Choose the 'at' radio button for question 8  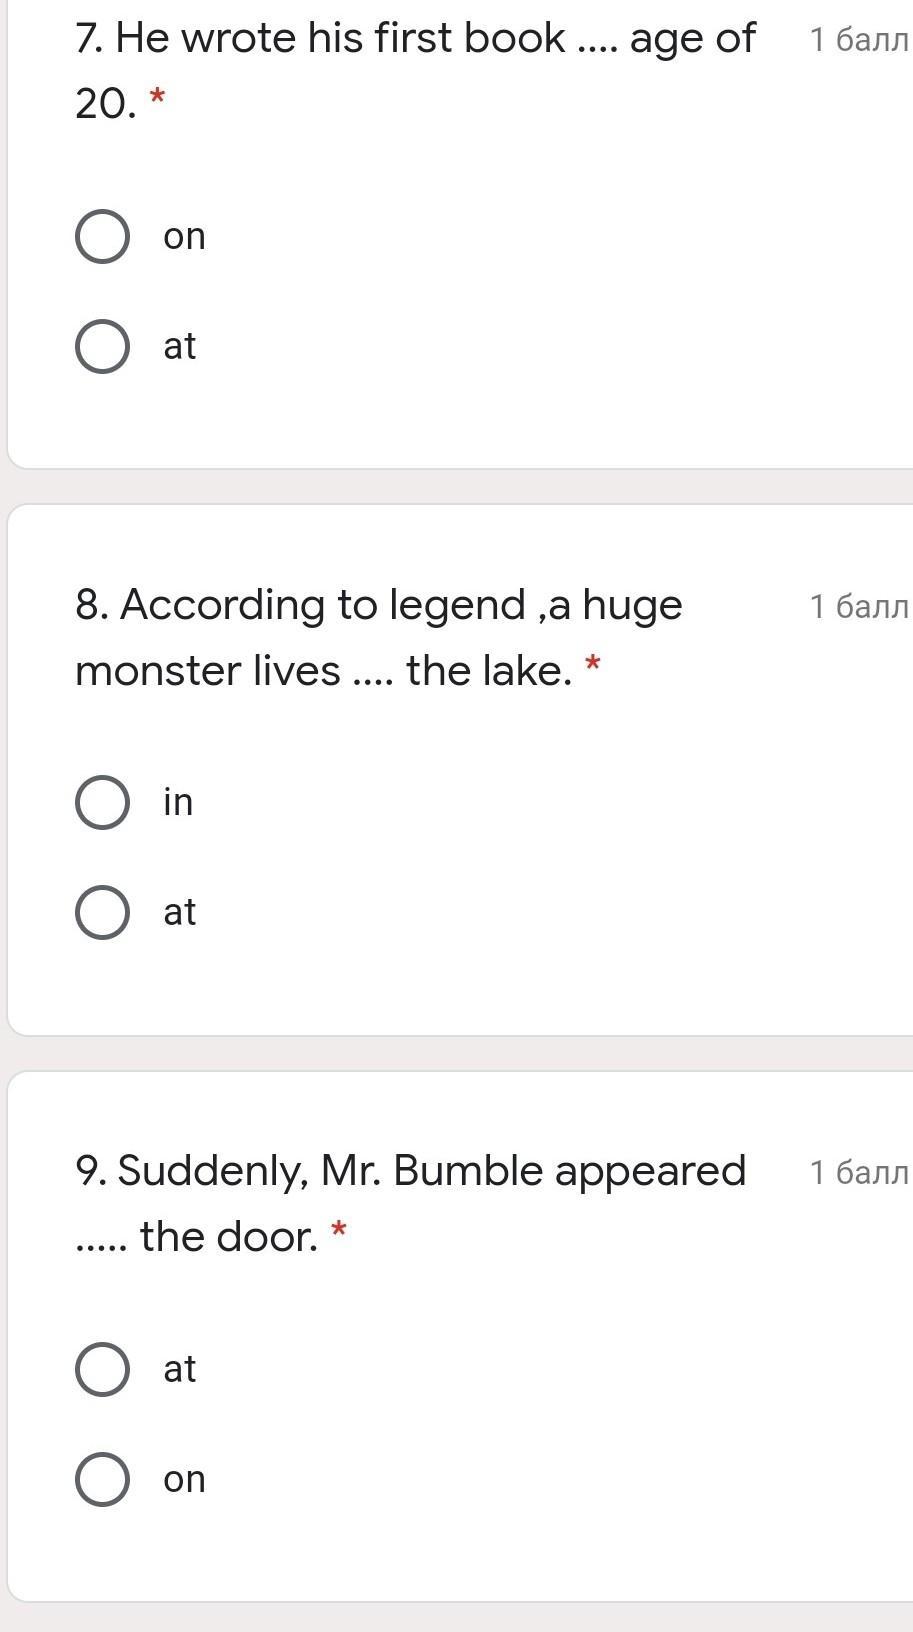(x=102, y=912)
